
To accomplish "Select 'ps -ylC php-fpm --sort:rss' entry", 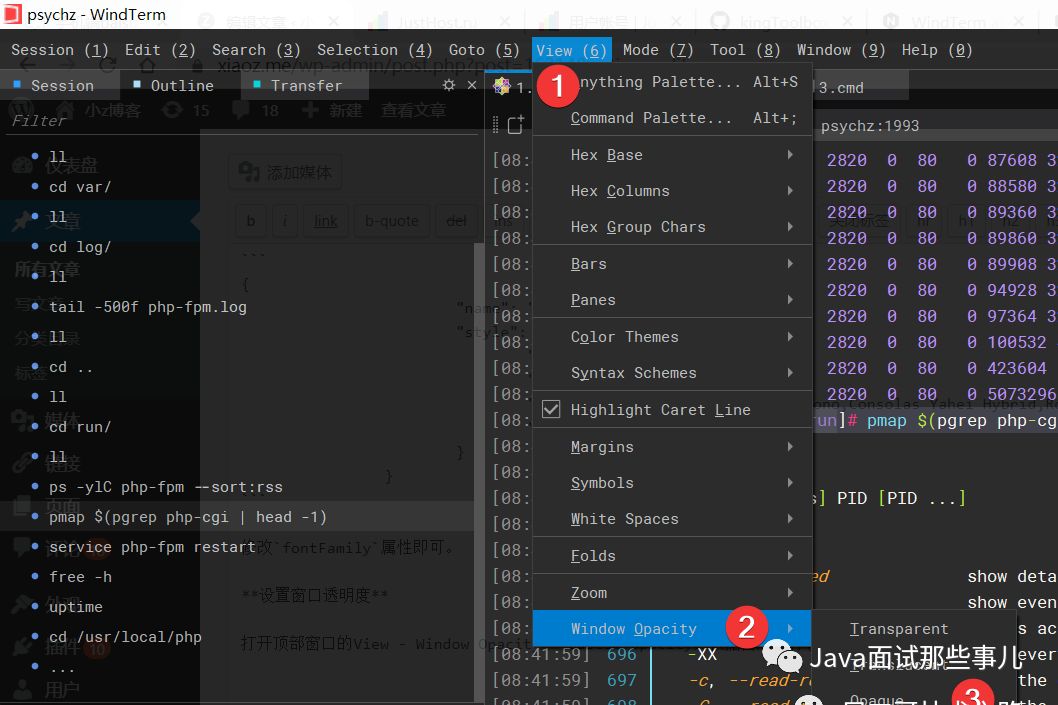I will coord(165,487).
